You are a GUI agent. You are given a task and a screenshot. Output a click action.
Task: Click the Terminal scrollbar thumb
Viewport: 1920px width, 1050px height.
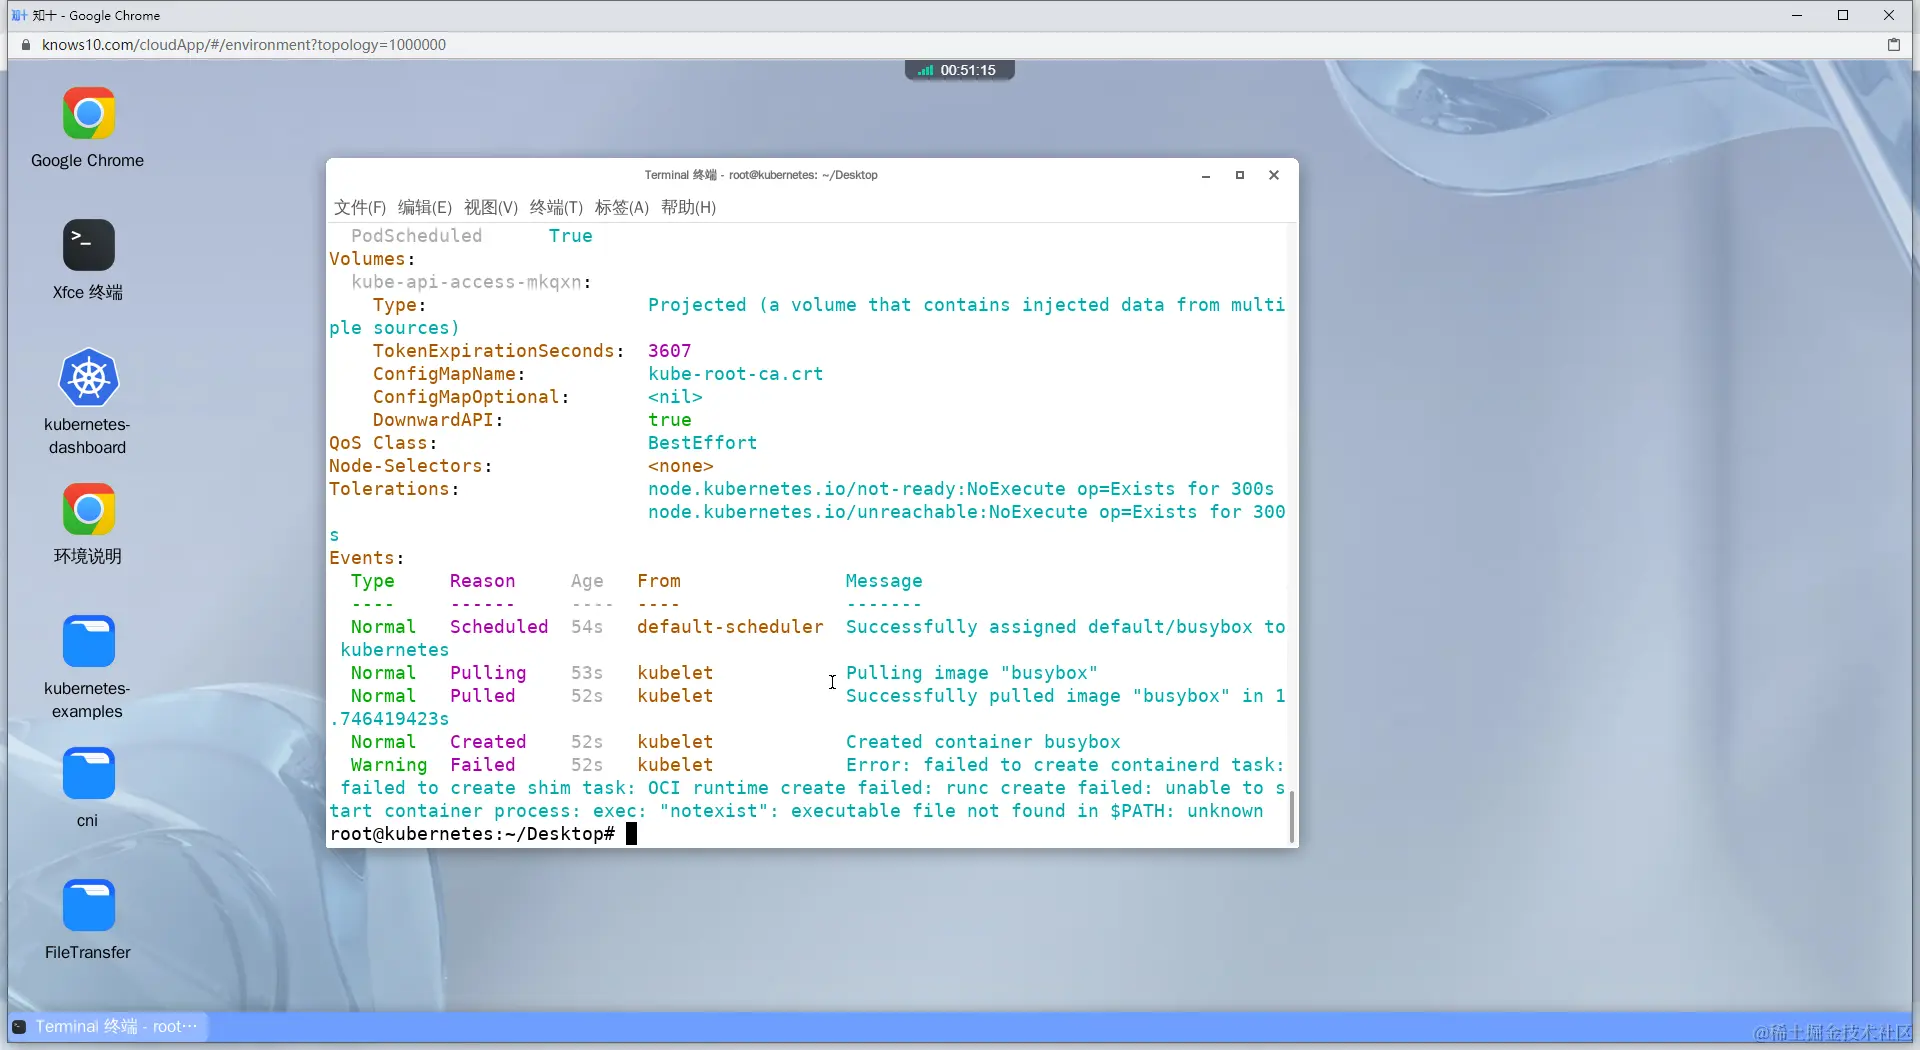tap(1291, 816)
